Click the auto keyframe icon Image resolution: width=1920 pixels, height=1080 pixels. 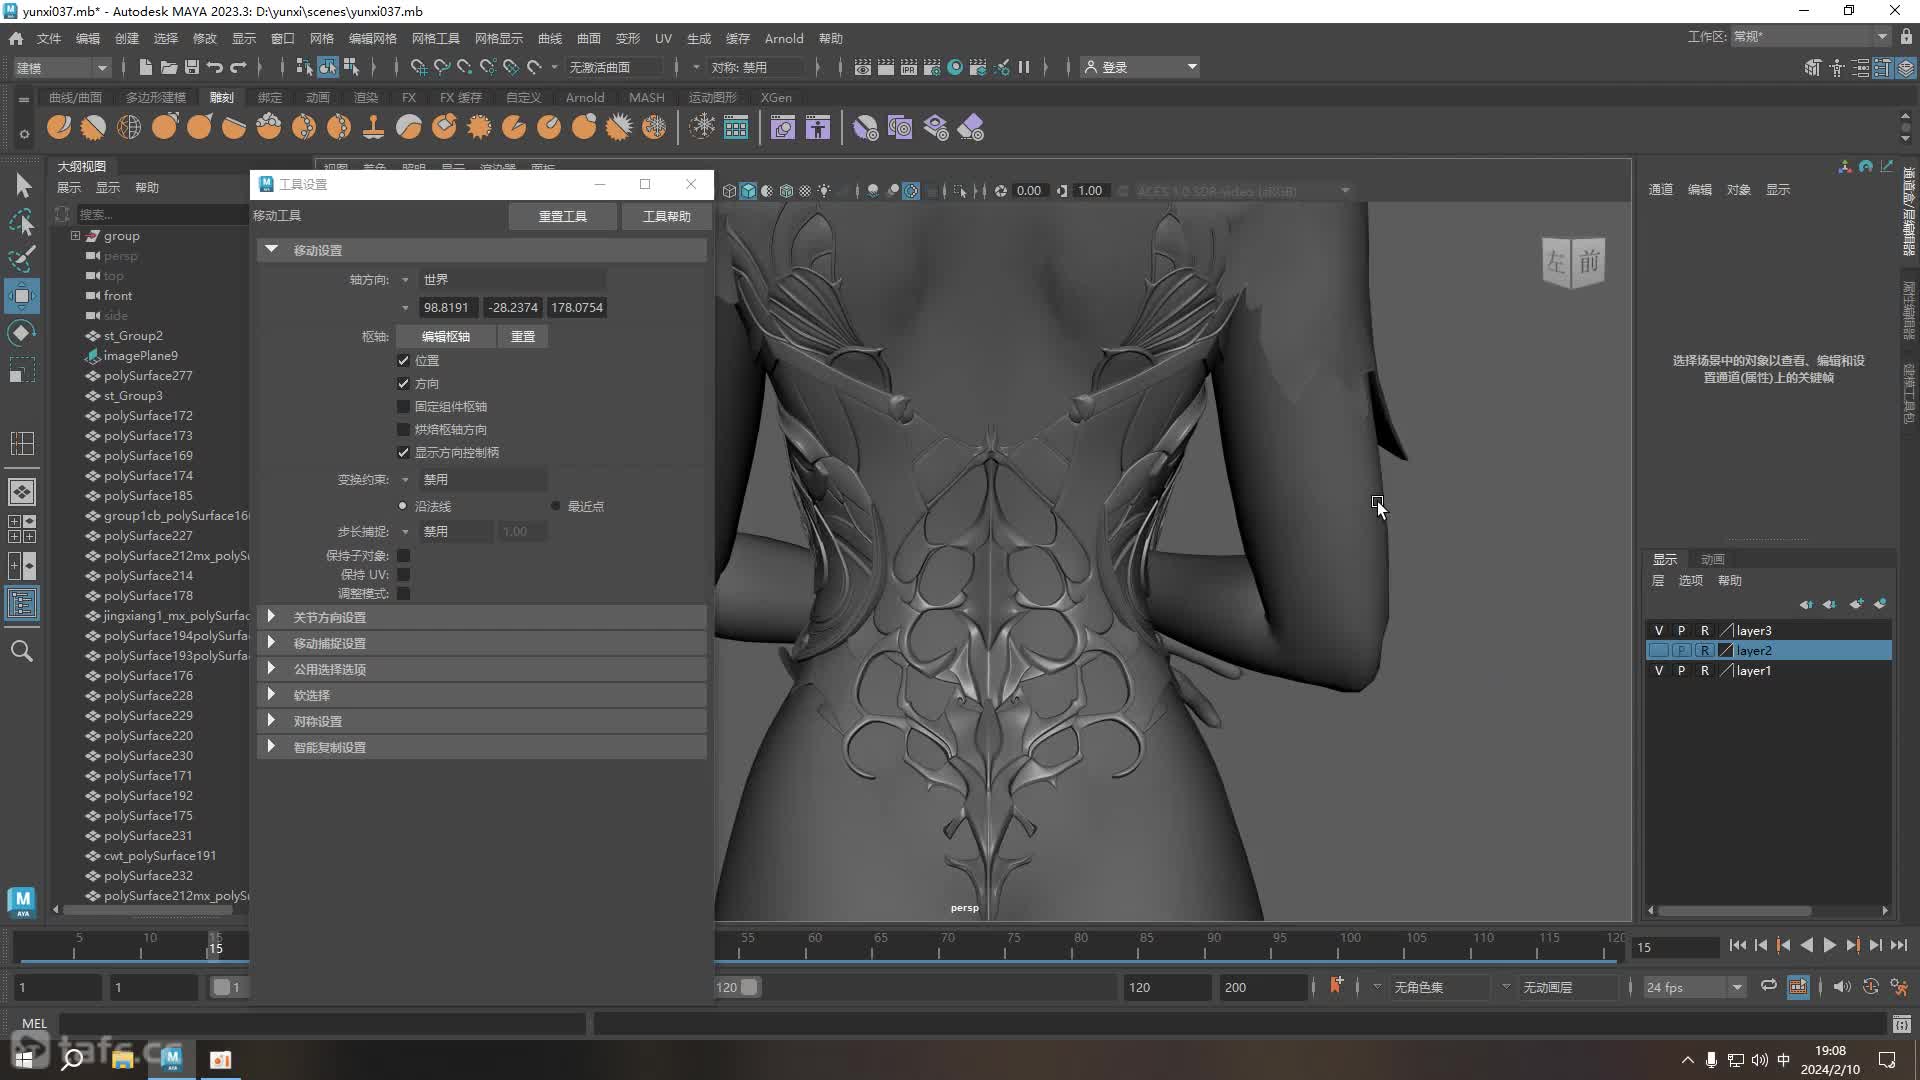(1870, 987)
